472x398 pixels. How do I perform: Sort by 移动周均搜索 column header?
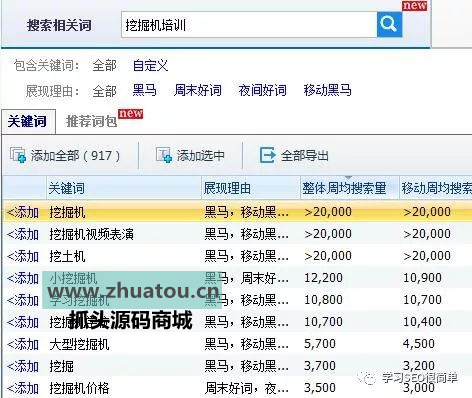(436, 188)
